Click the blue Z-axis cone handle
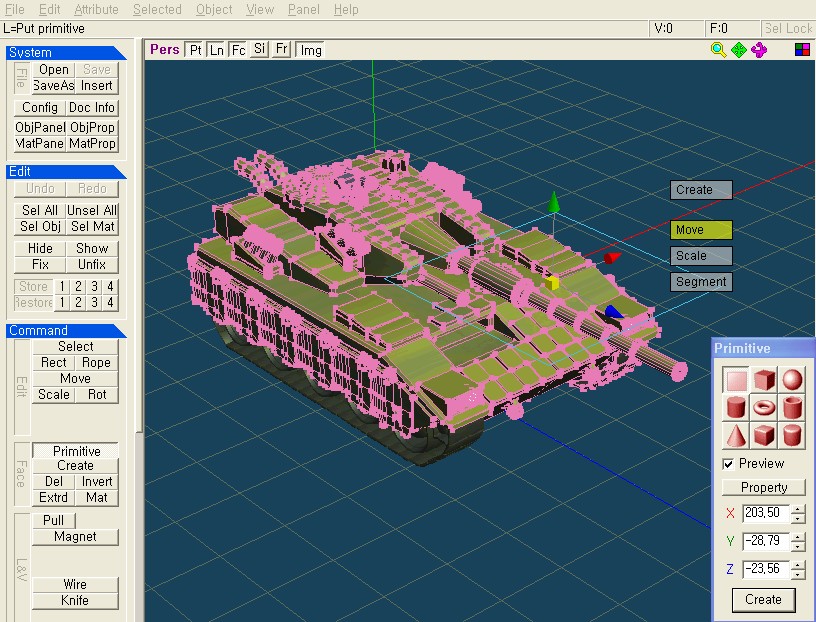This screenshot has width=816, height=622. (x=614, y=312)
